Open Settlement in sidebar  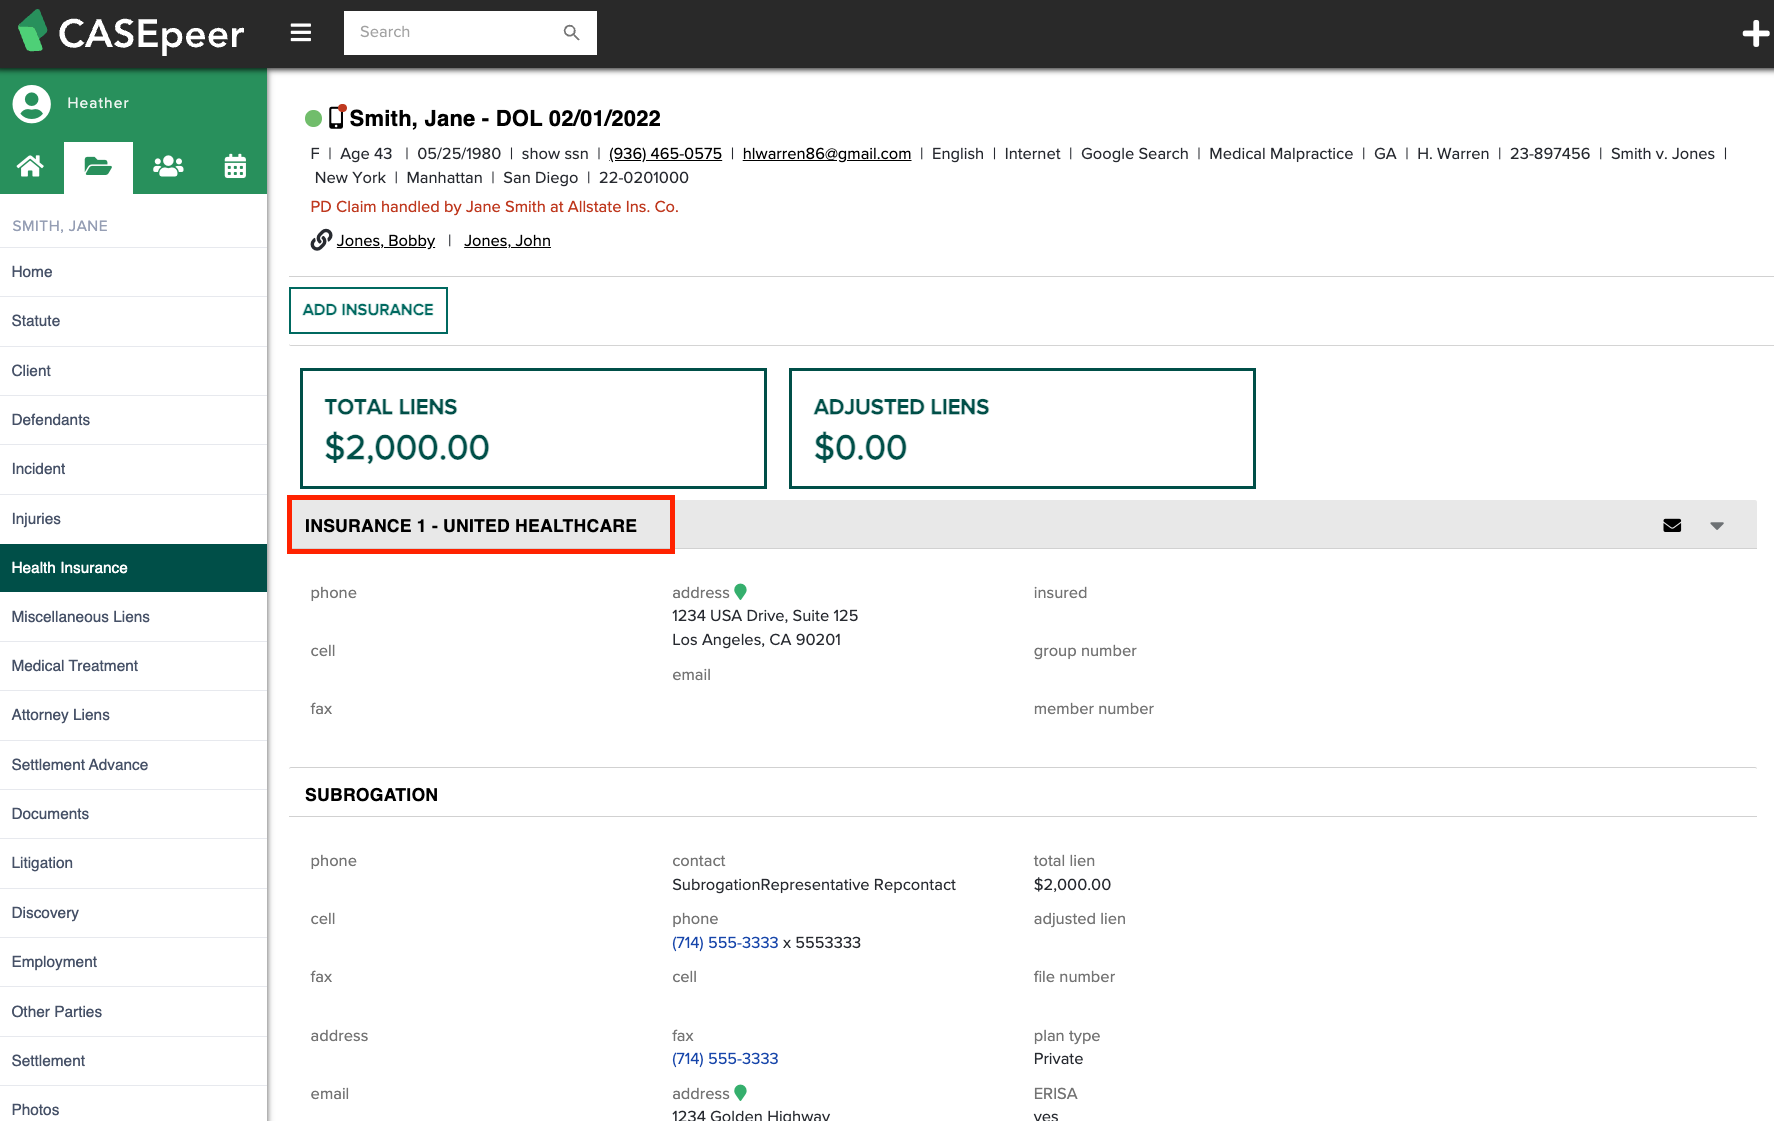[134, 1061]
